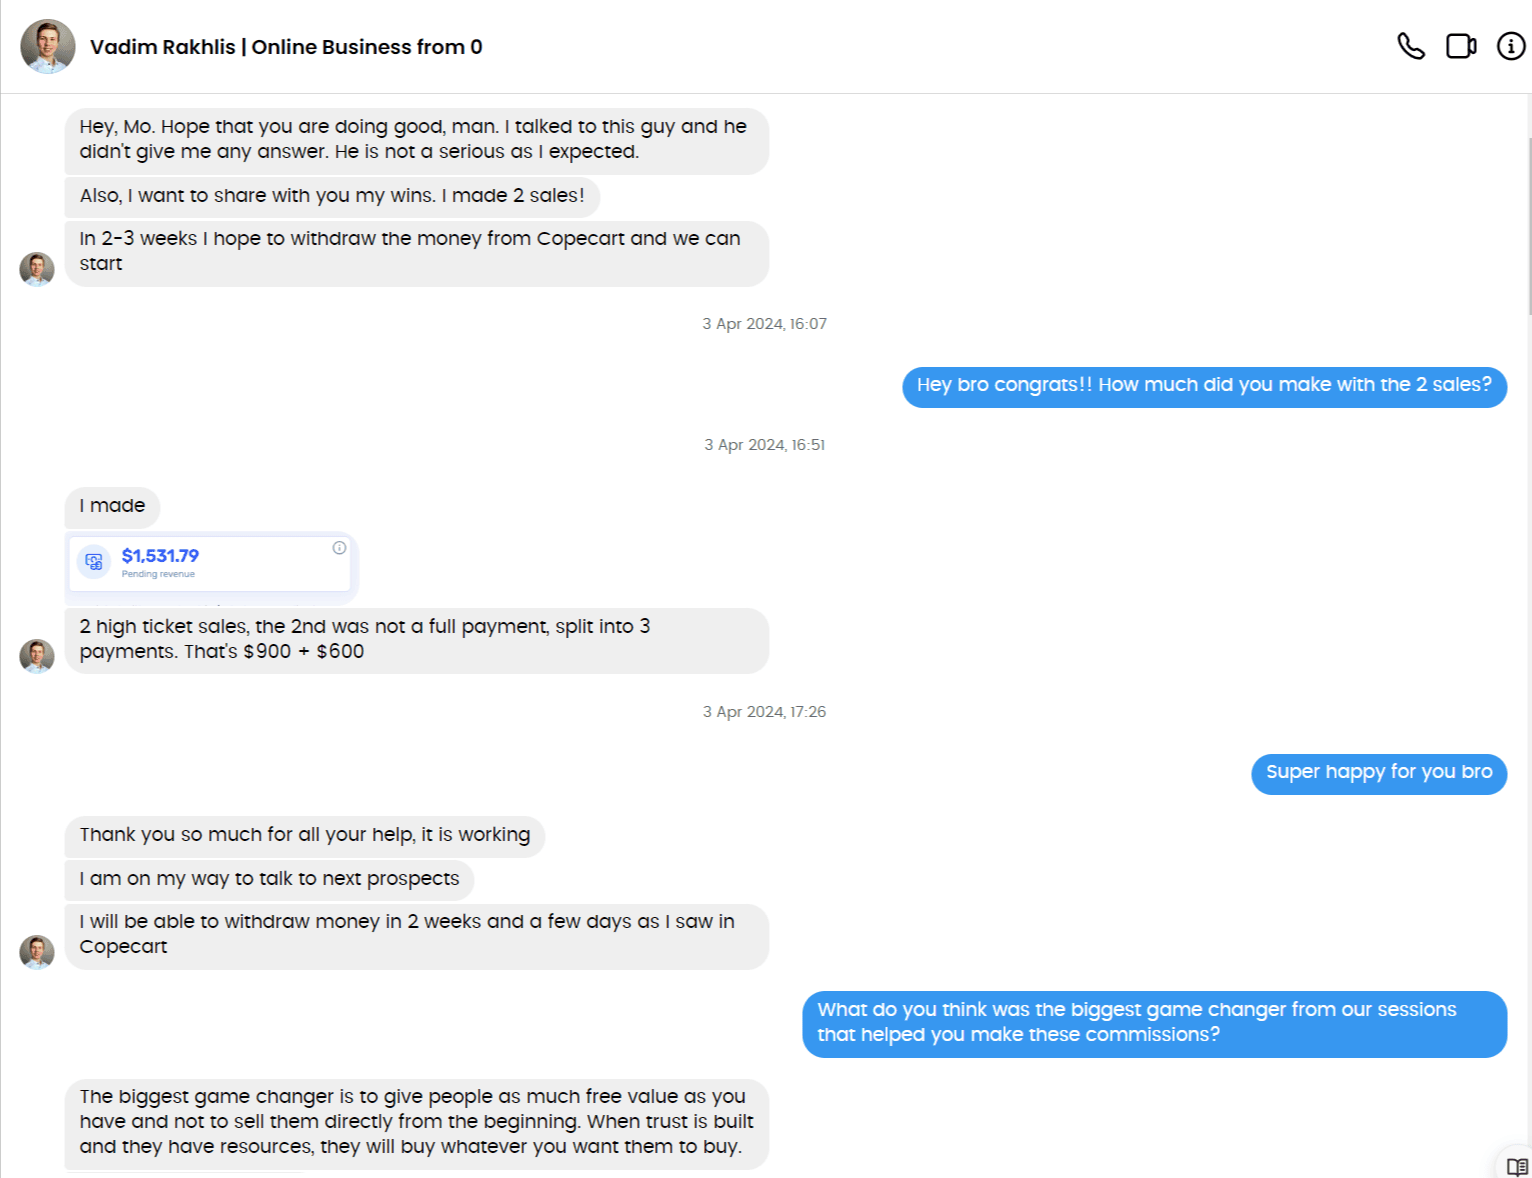This screenshot has height=1178, width=1532.
Task: Select 'Hey bro congrats!!' sent message
Action: (1203, 386)
